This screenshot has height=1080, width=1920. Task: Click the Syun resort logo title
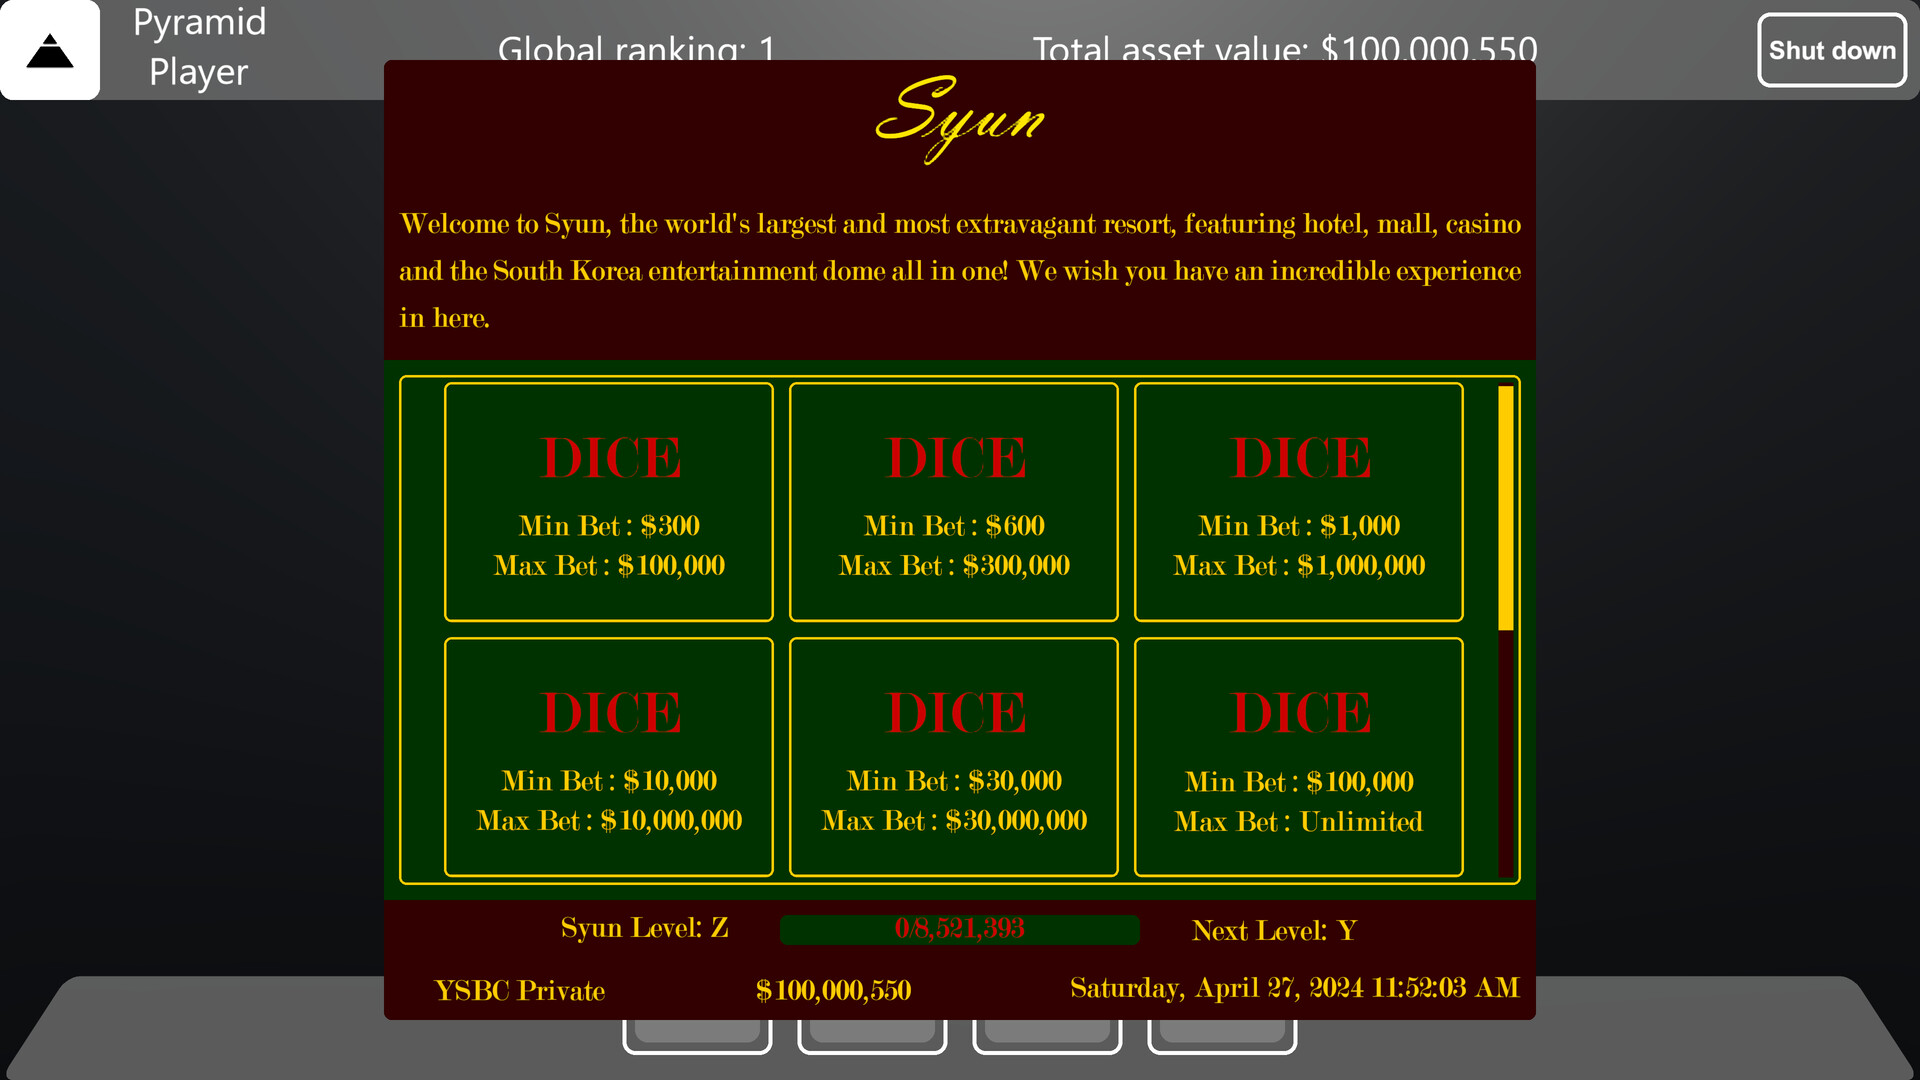960,120
